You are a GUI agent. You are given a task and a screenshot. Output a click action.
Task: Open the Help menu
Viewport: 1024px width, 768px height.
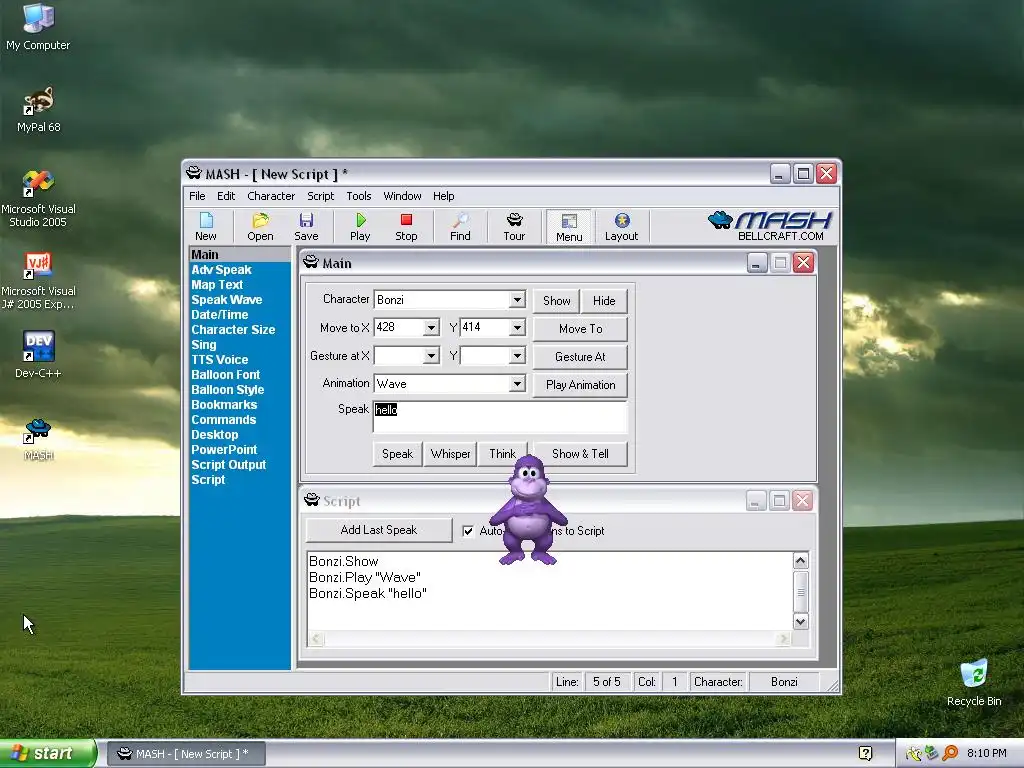(443, 196)
